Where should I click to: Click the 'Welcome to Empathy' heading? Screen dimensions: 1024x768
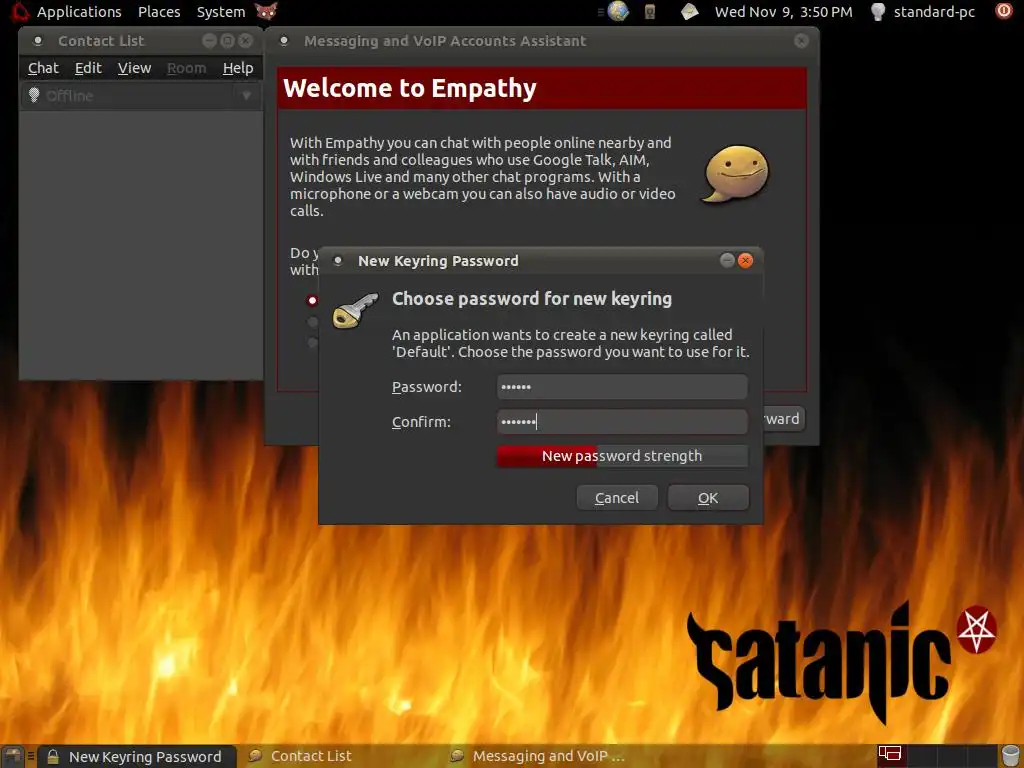pyautogui.click(x=409, y=88)
